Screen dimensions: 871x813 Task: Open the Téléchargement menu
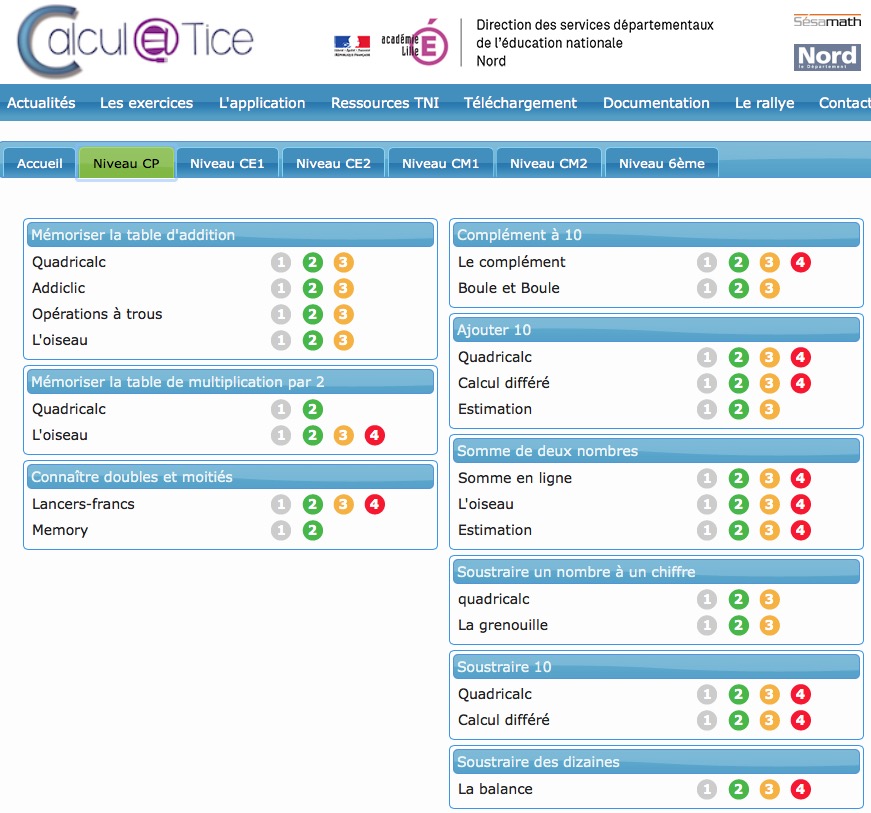click(x=520, y=103)
